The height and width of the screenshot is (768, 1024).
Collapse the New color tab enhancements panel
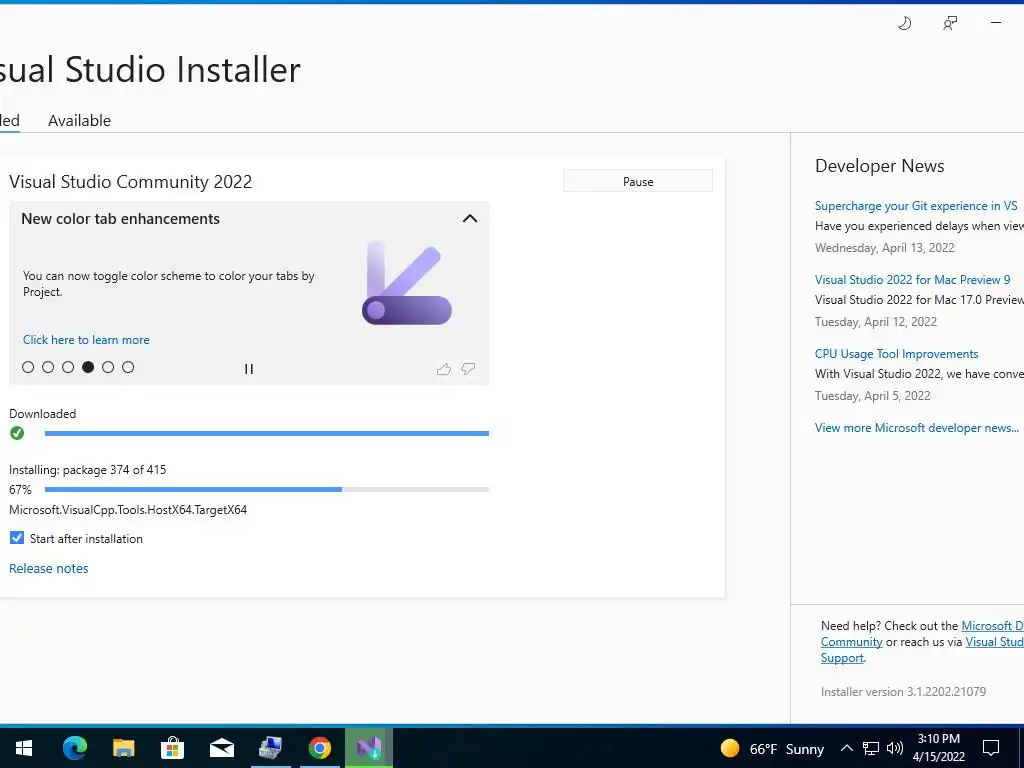[470, 219]
